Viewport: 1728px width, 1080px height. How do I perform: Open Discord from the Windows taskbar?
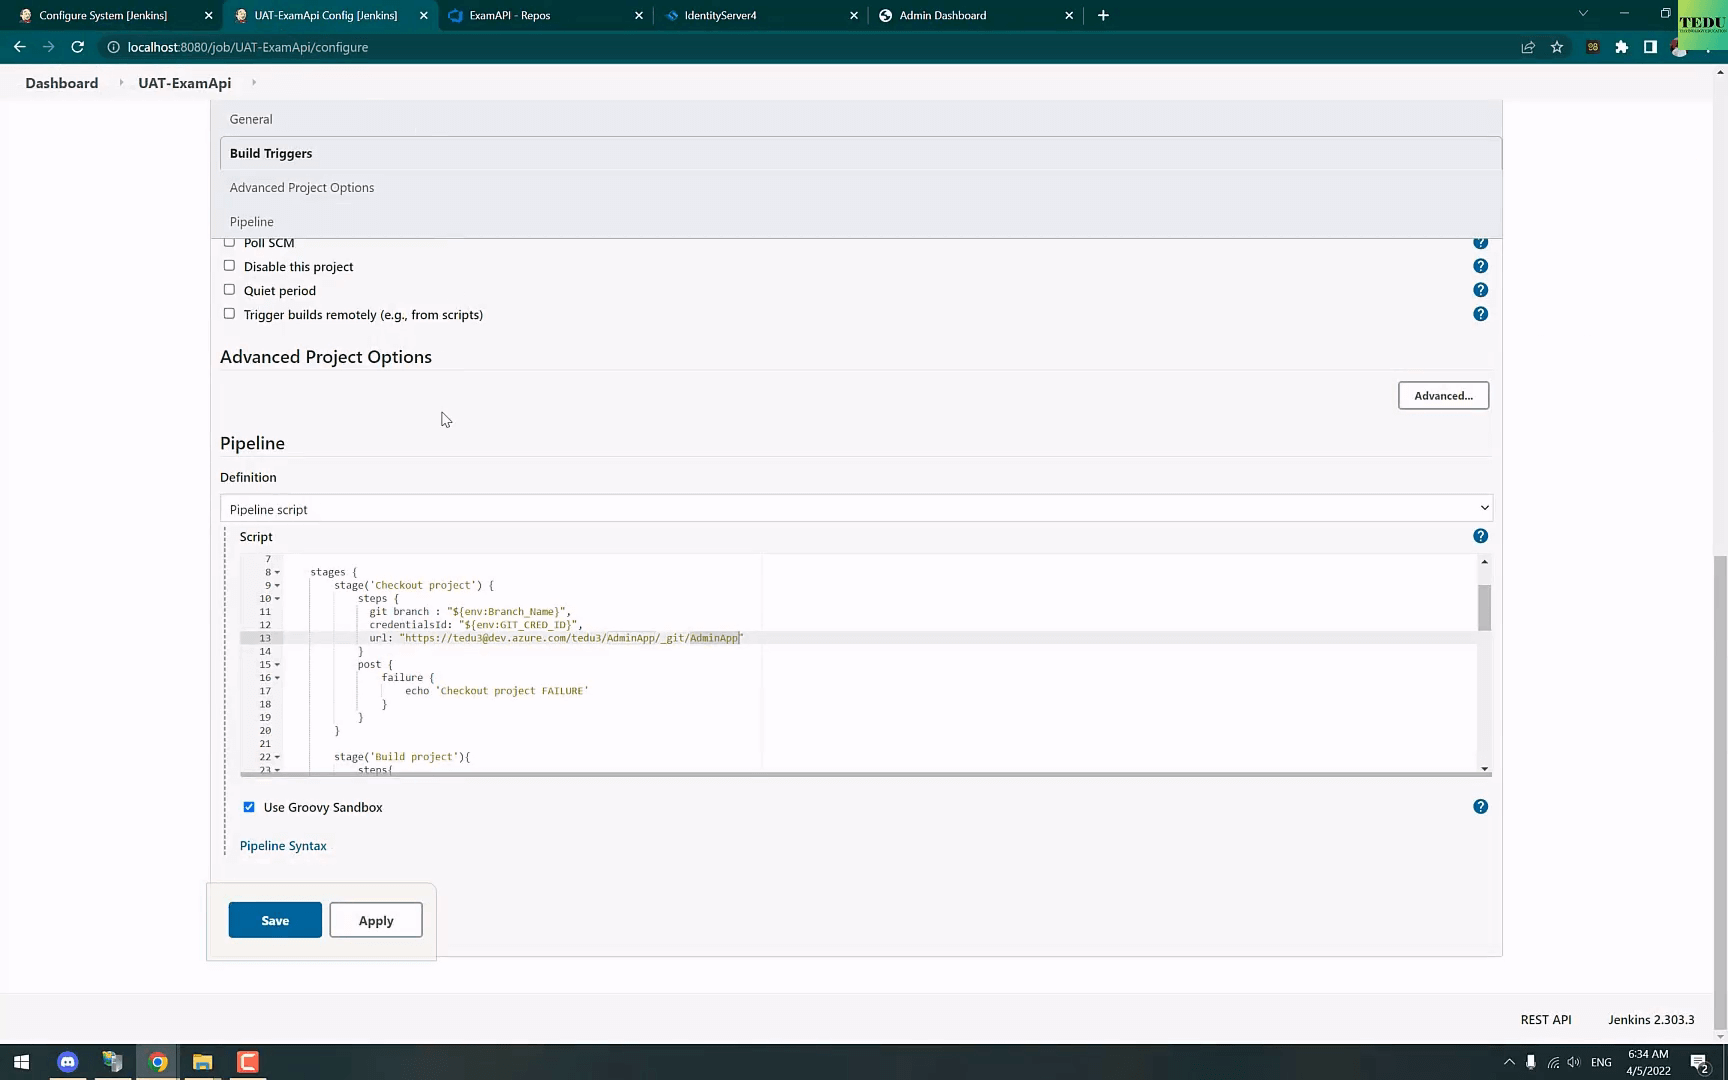click(67, 1062)
